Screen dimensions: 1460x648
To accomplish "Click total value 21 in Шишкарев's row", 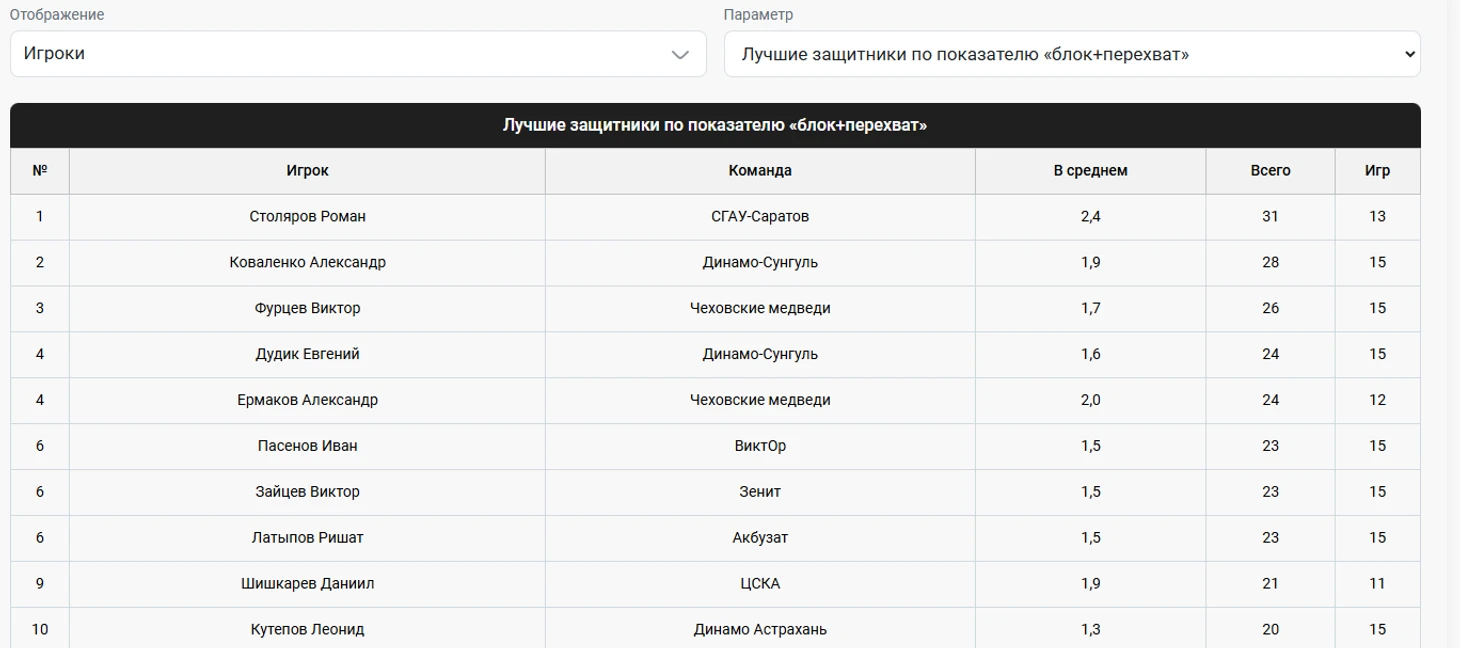I will point(1270,584).
